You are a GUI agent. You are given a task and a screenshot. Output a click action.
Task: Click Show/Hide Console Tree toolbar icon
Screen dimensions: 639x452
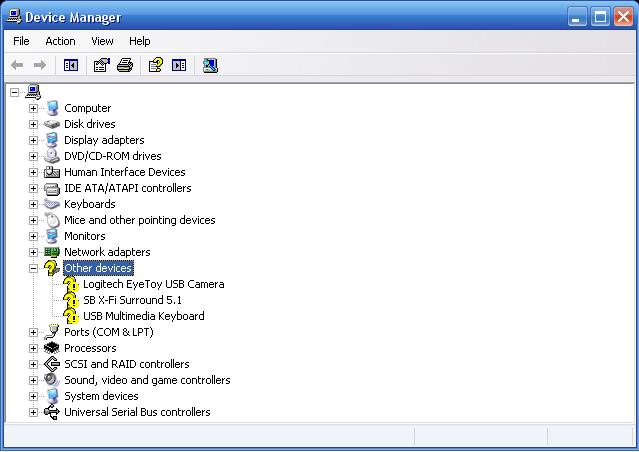point(71,65)
